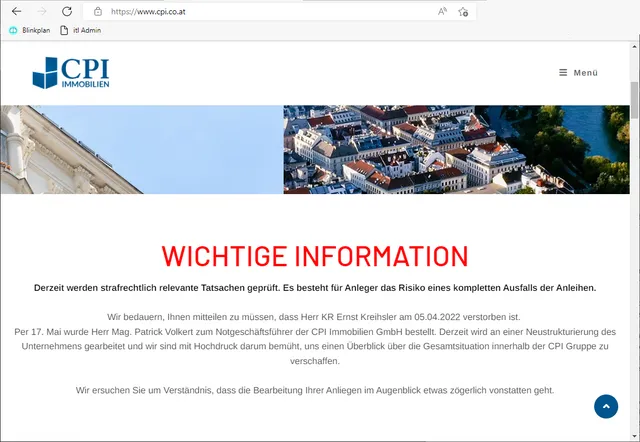Click the aerial city banner image
Screen dimensions: 640x442
point(456,149)
